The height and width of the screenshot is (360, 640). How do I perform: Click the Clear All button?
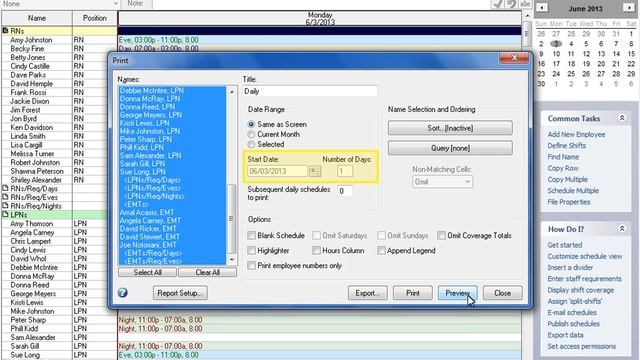(207, 272)
